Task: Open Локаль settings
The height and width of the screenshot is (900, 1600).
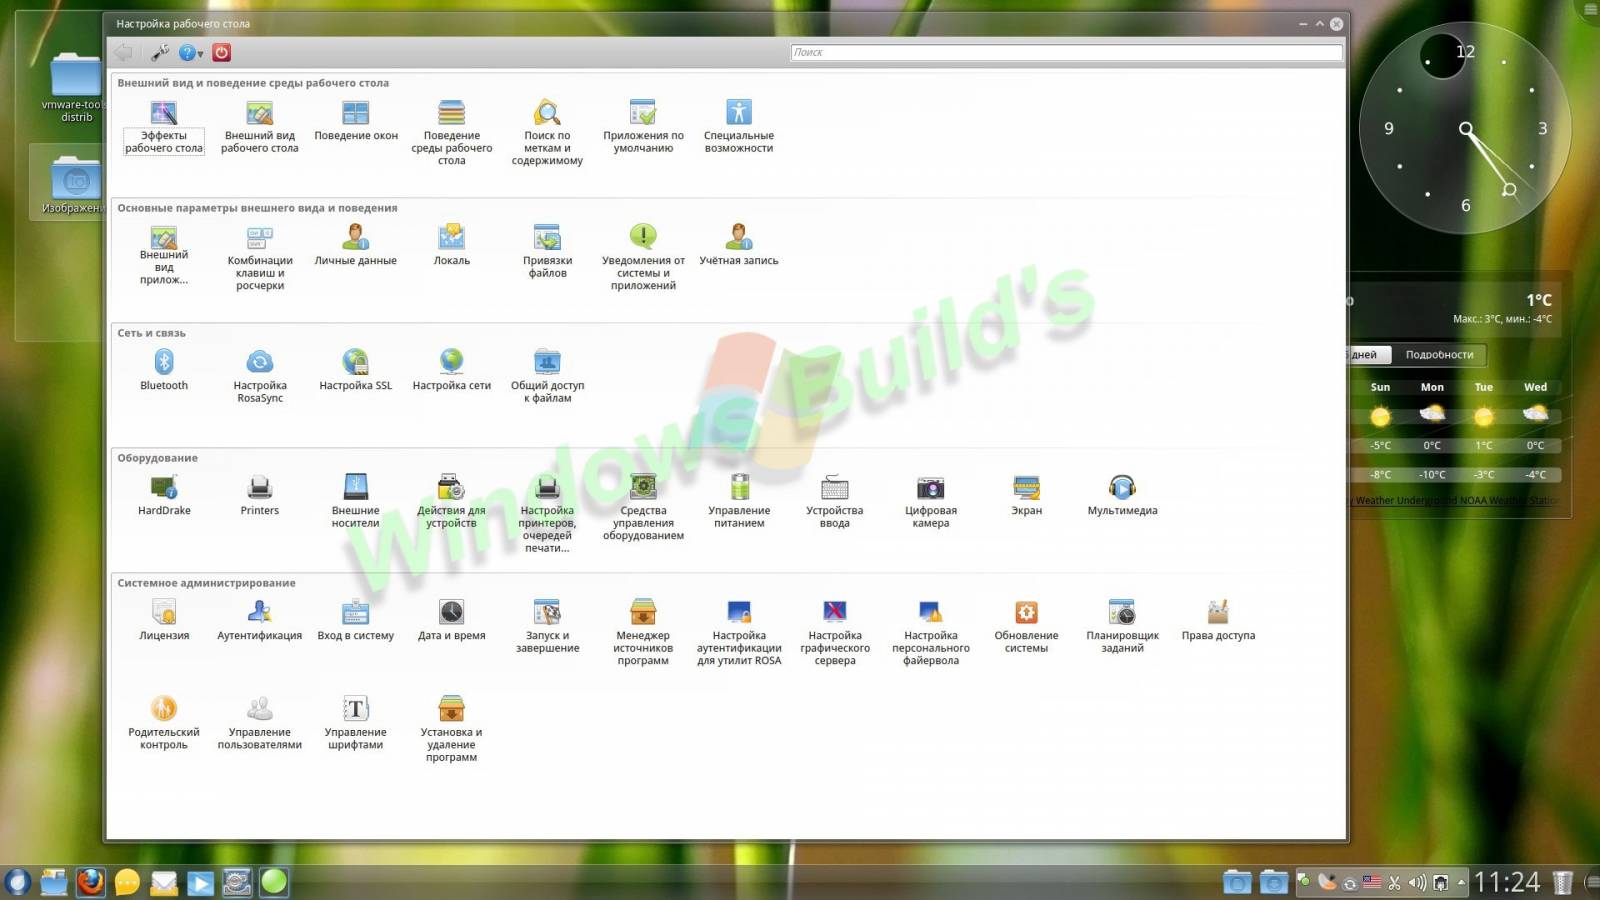Action: [452, 246]
